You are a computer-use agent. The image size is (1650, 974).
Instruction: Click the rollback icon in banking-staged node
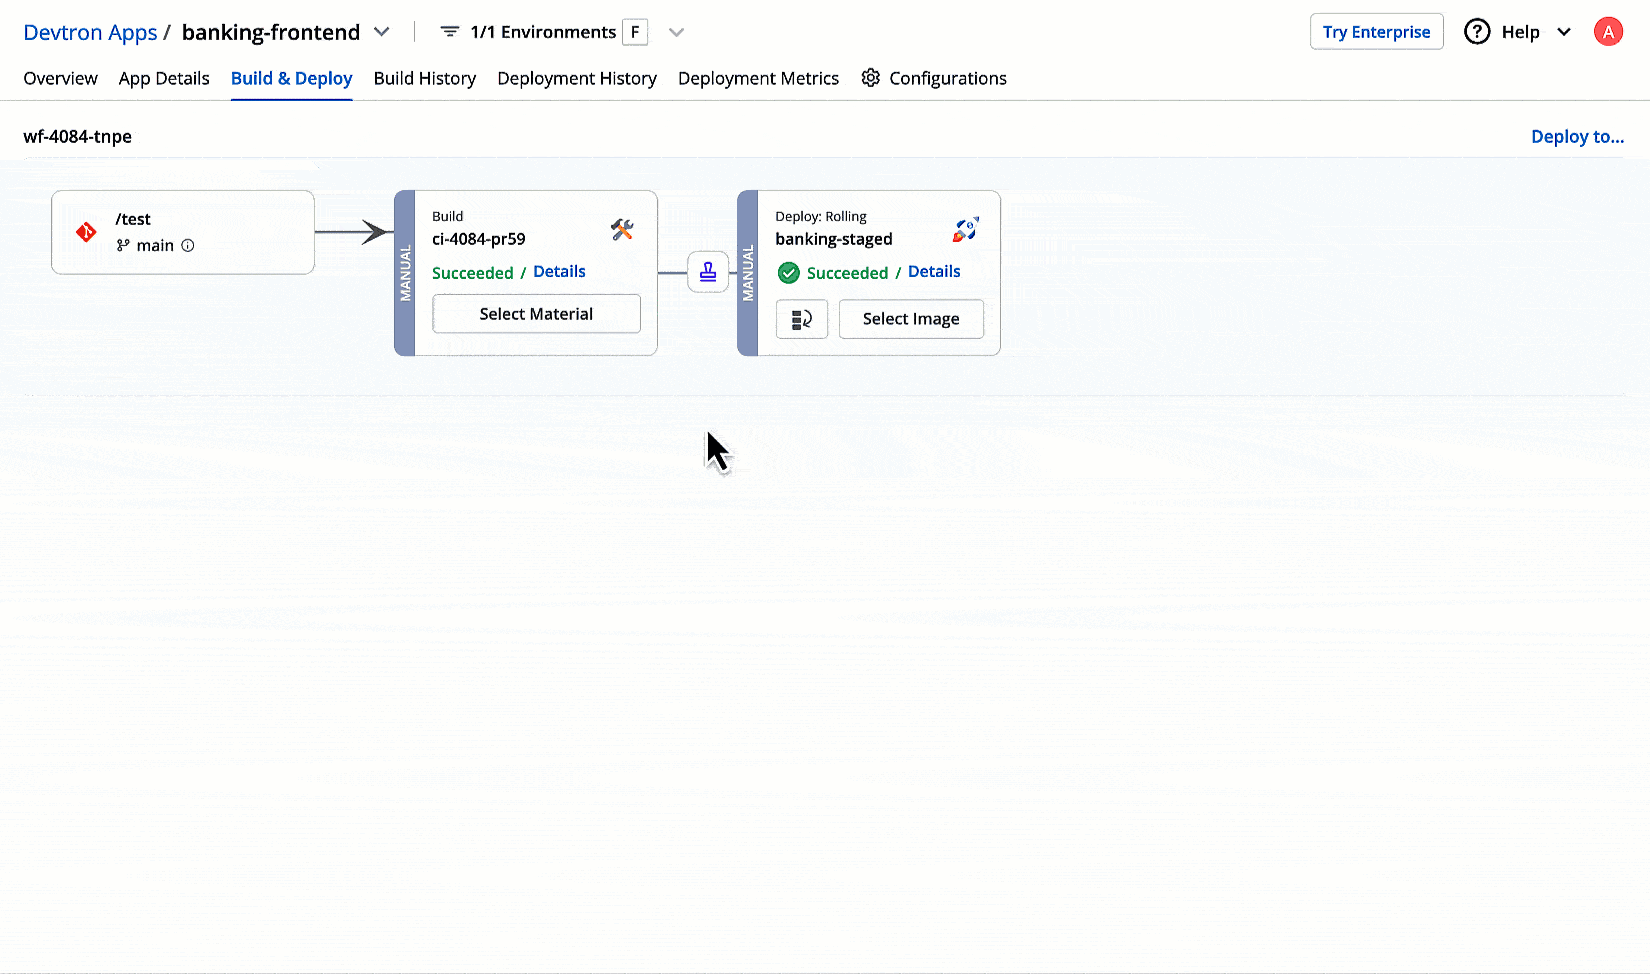(802, 319)
